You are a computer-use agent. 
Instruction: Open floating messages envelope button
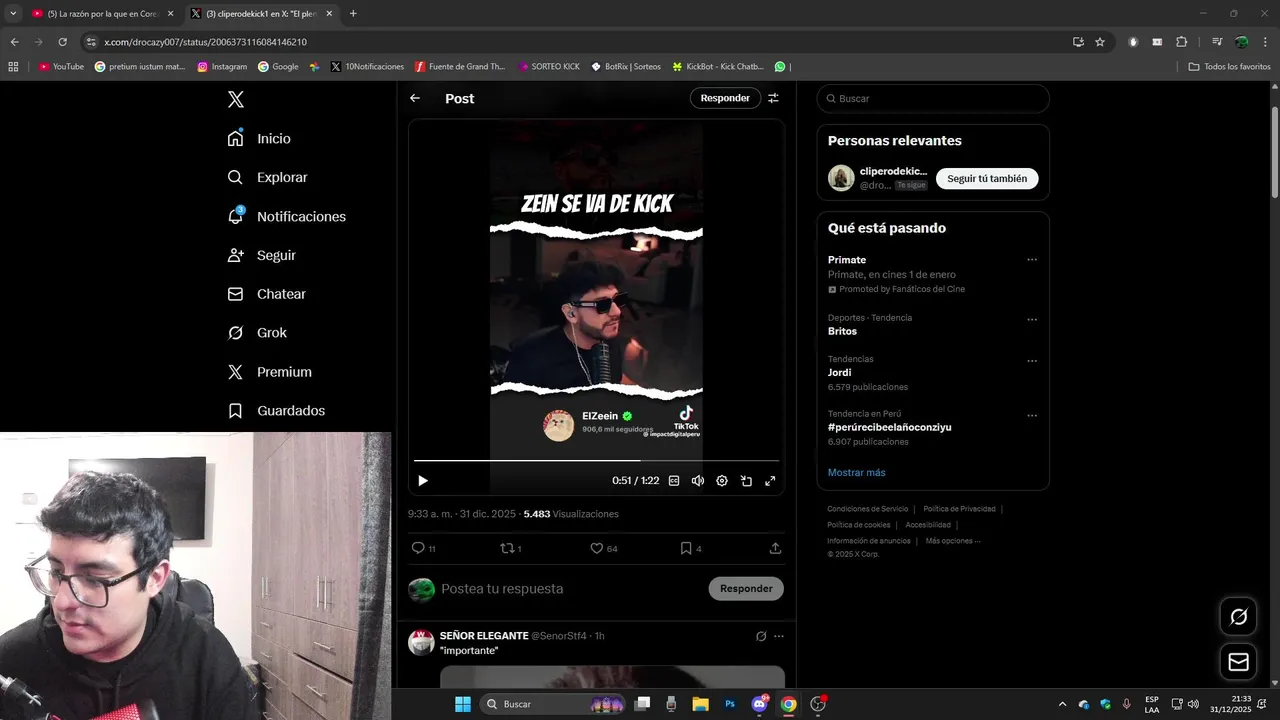click(1238, 662)
